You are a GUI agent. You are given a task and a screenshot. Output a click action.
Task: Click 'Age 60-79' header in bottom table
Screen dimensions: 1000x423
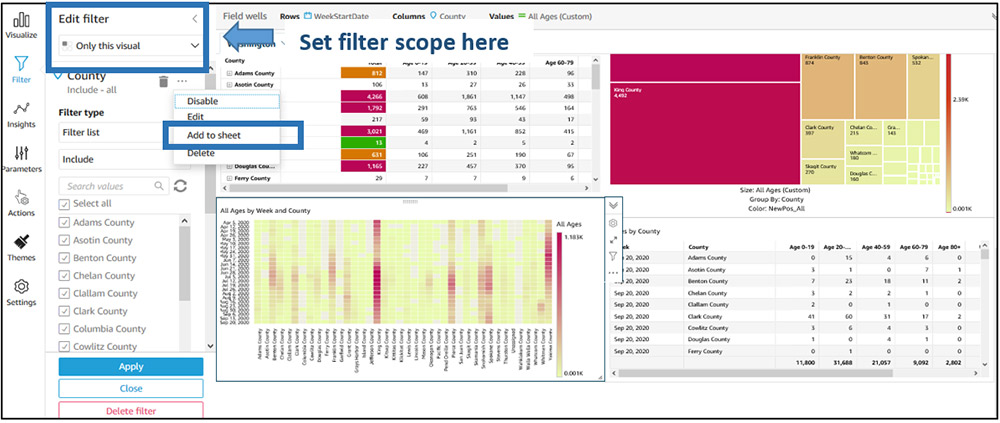(913, 247)
